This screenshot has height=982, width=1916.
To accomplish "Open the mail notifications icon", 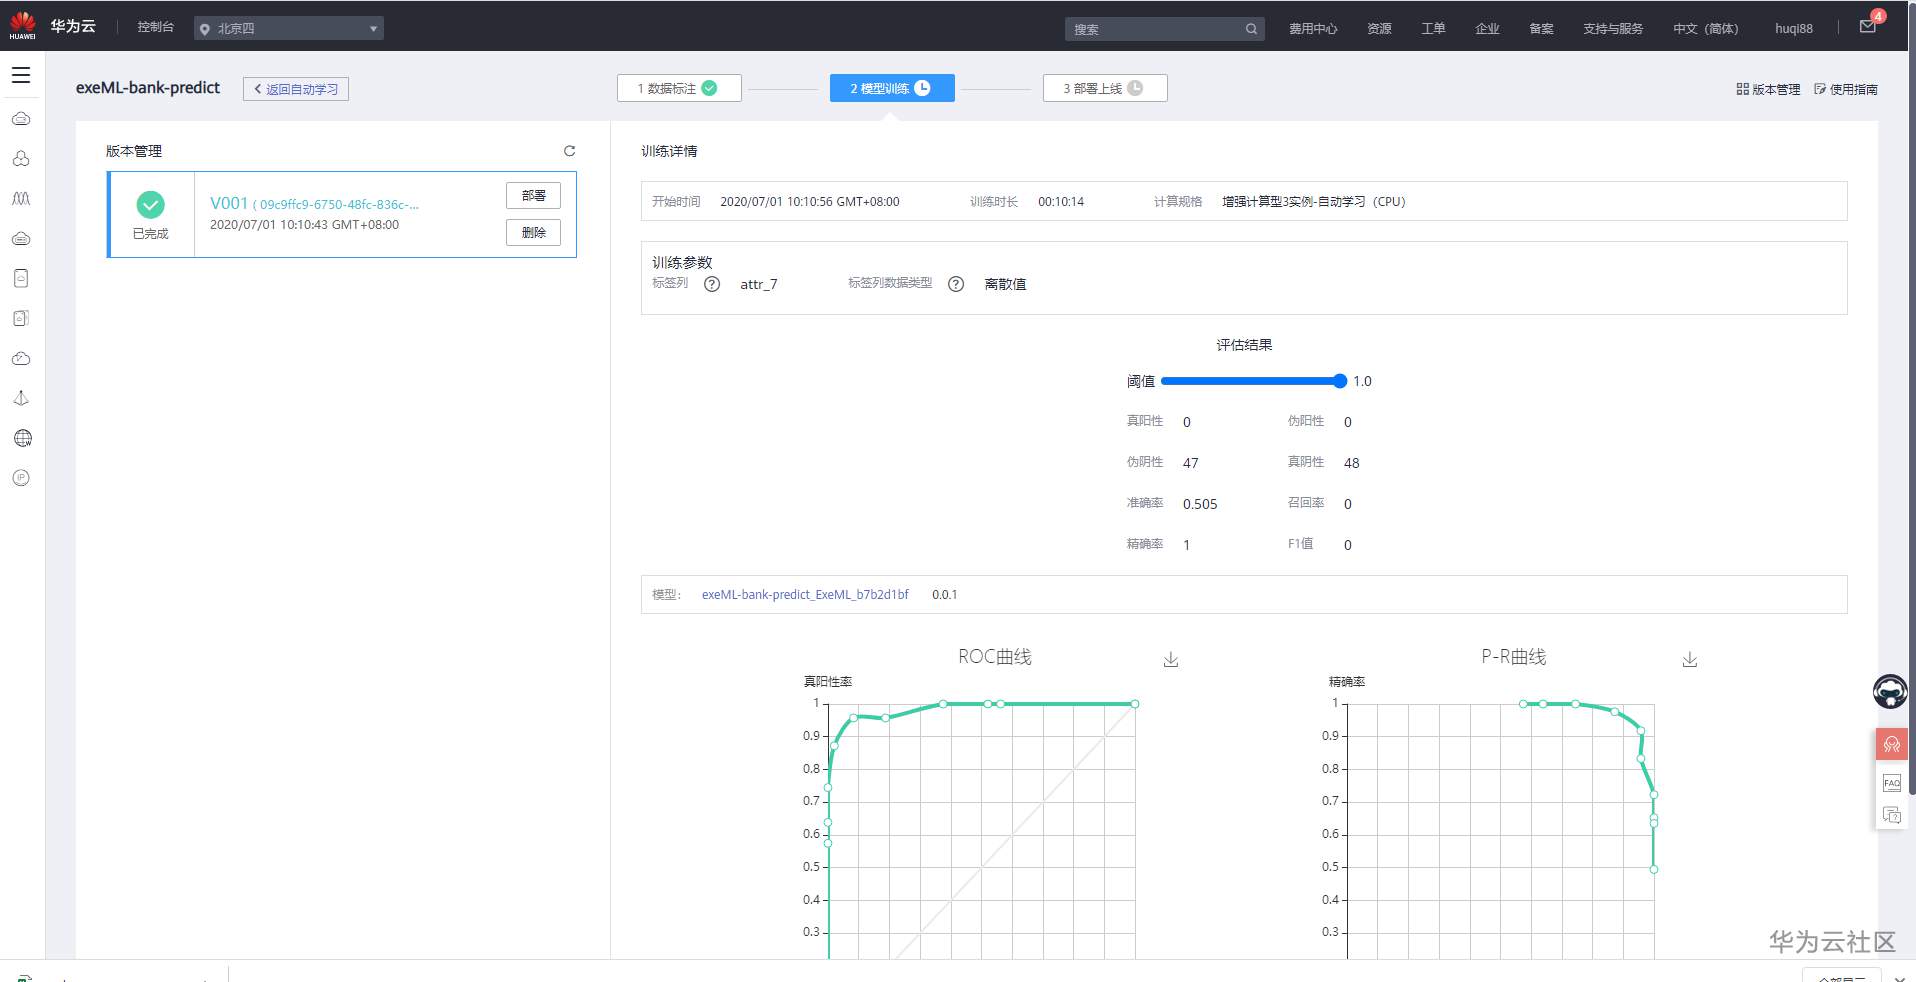I will pos(1867,27).
